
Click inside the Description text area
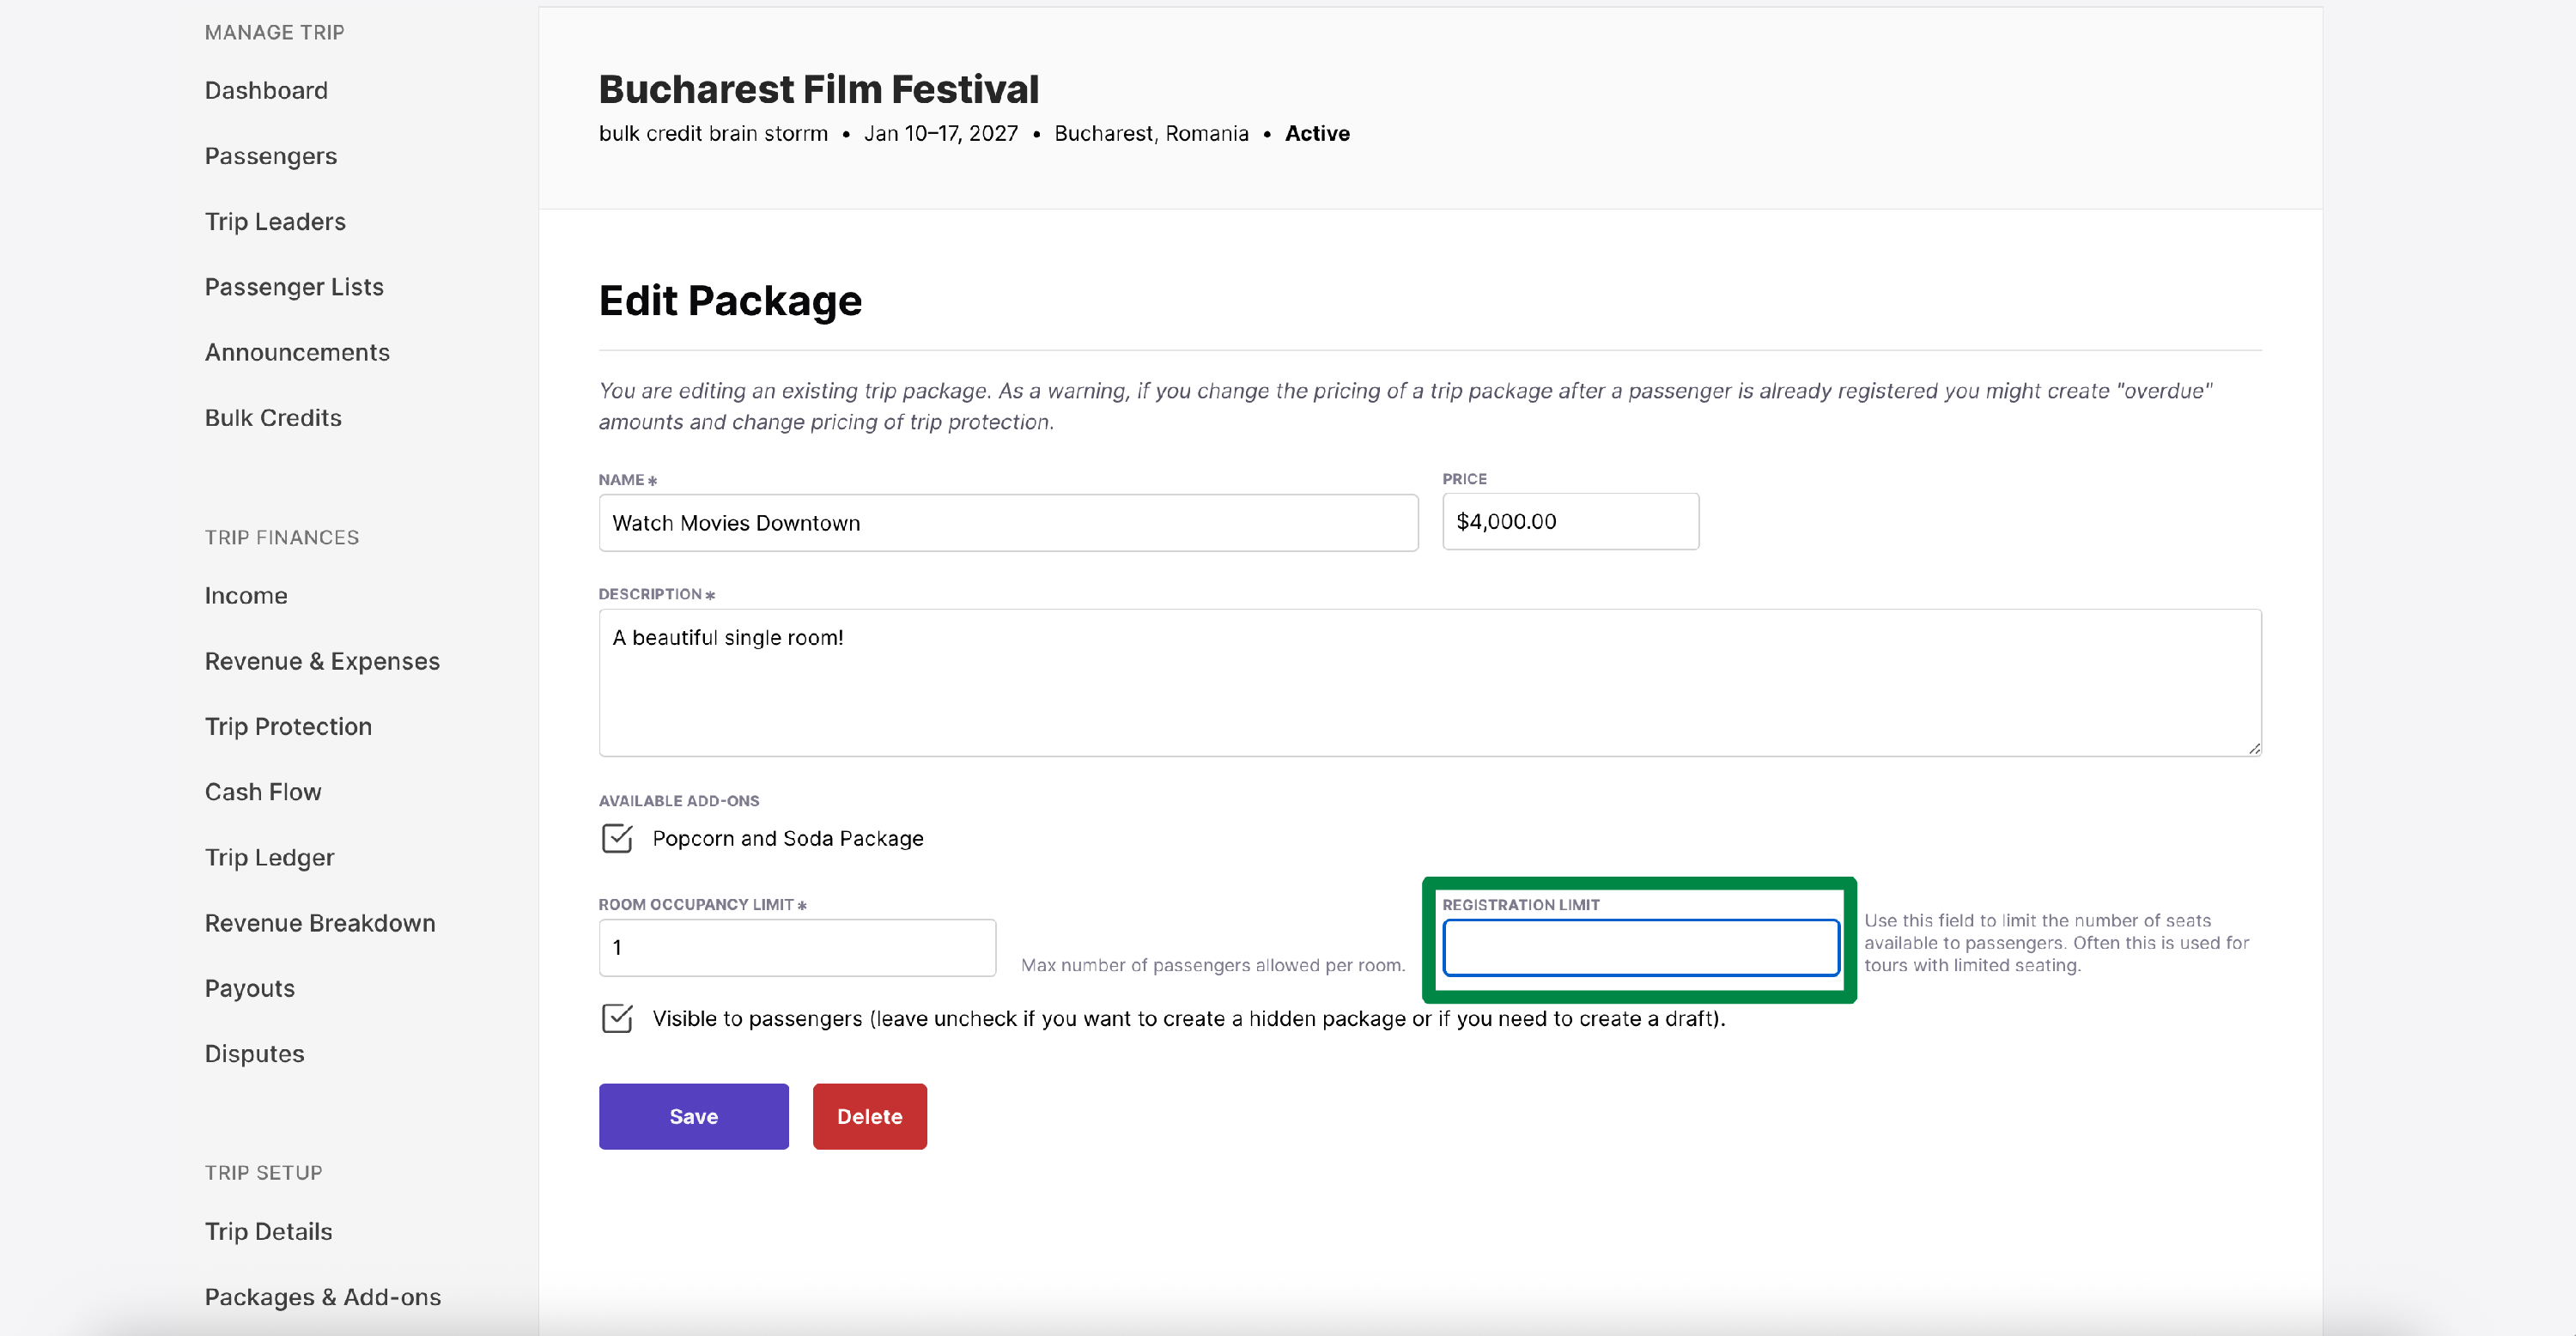[x=1429, y=682]
